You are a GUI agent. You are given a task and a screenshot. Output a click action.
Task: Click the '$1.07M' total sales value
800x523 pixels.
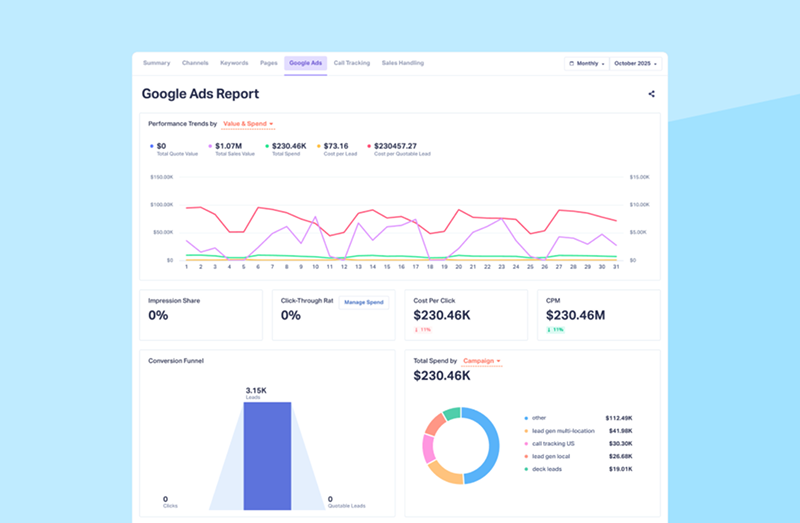click(229, 146)
